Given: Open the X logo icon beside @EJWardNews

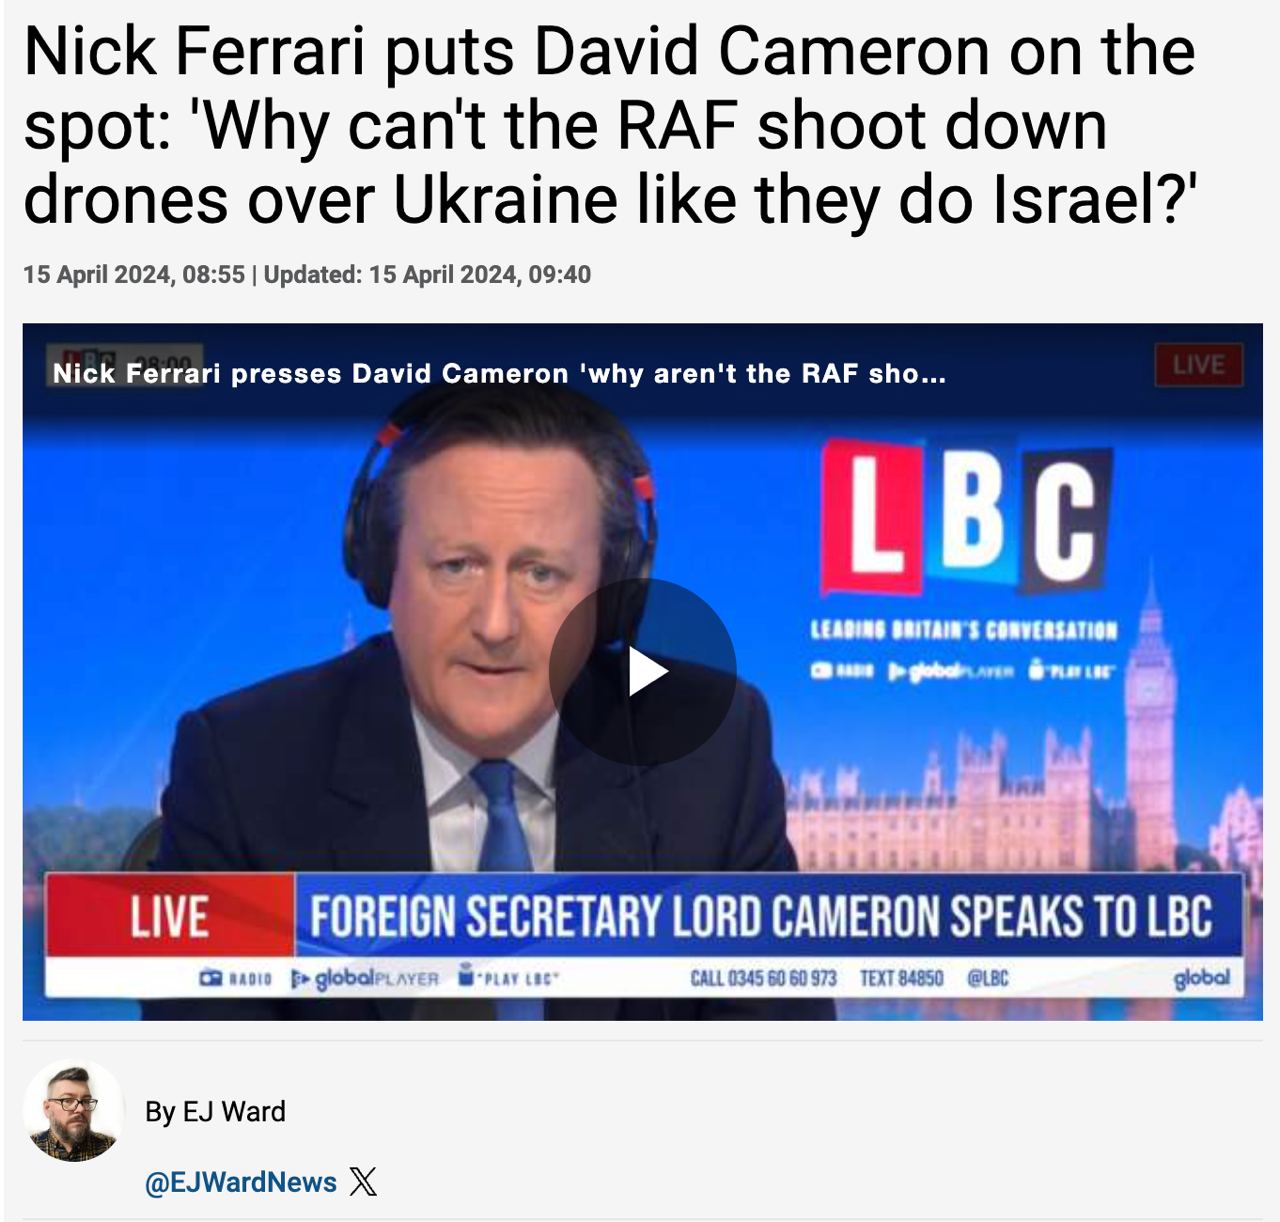Looking at the screenshot, I should pyautogui.click(x=363, y=1182).
